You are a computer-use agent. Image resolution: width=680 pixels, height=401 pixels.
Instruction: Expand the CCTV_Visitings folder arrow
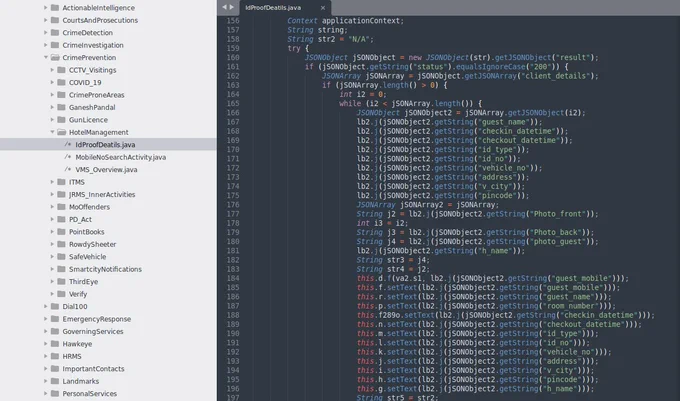pyautogui.click(x=52, y=70)
